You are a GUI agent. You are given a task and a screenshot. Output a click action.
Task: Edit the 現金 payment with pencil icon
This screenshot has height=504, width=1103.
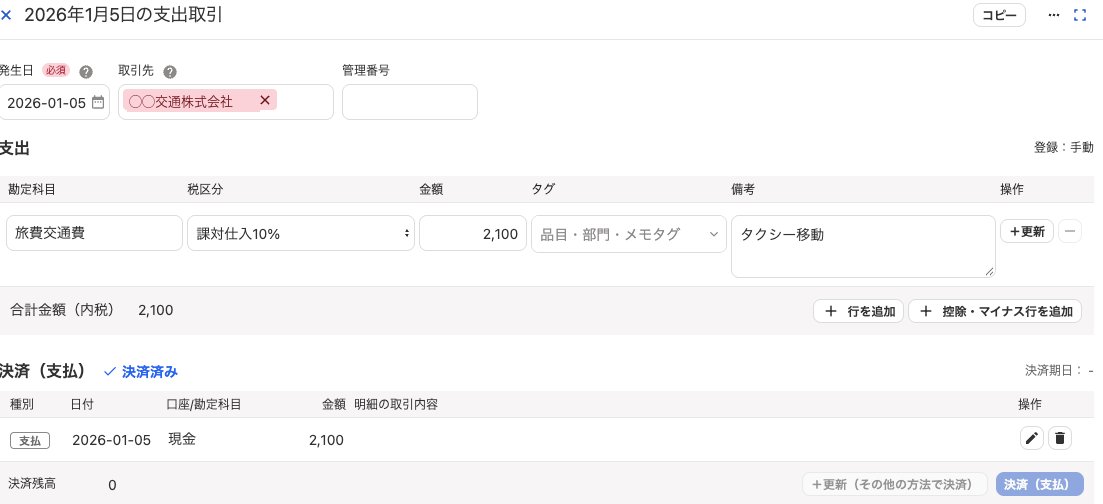click(1032, 439)
